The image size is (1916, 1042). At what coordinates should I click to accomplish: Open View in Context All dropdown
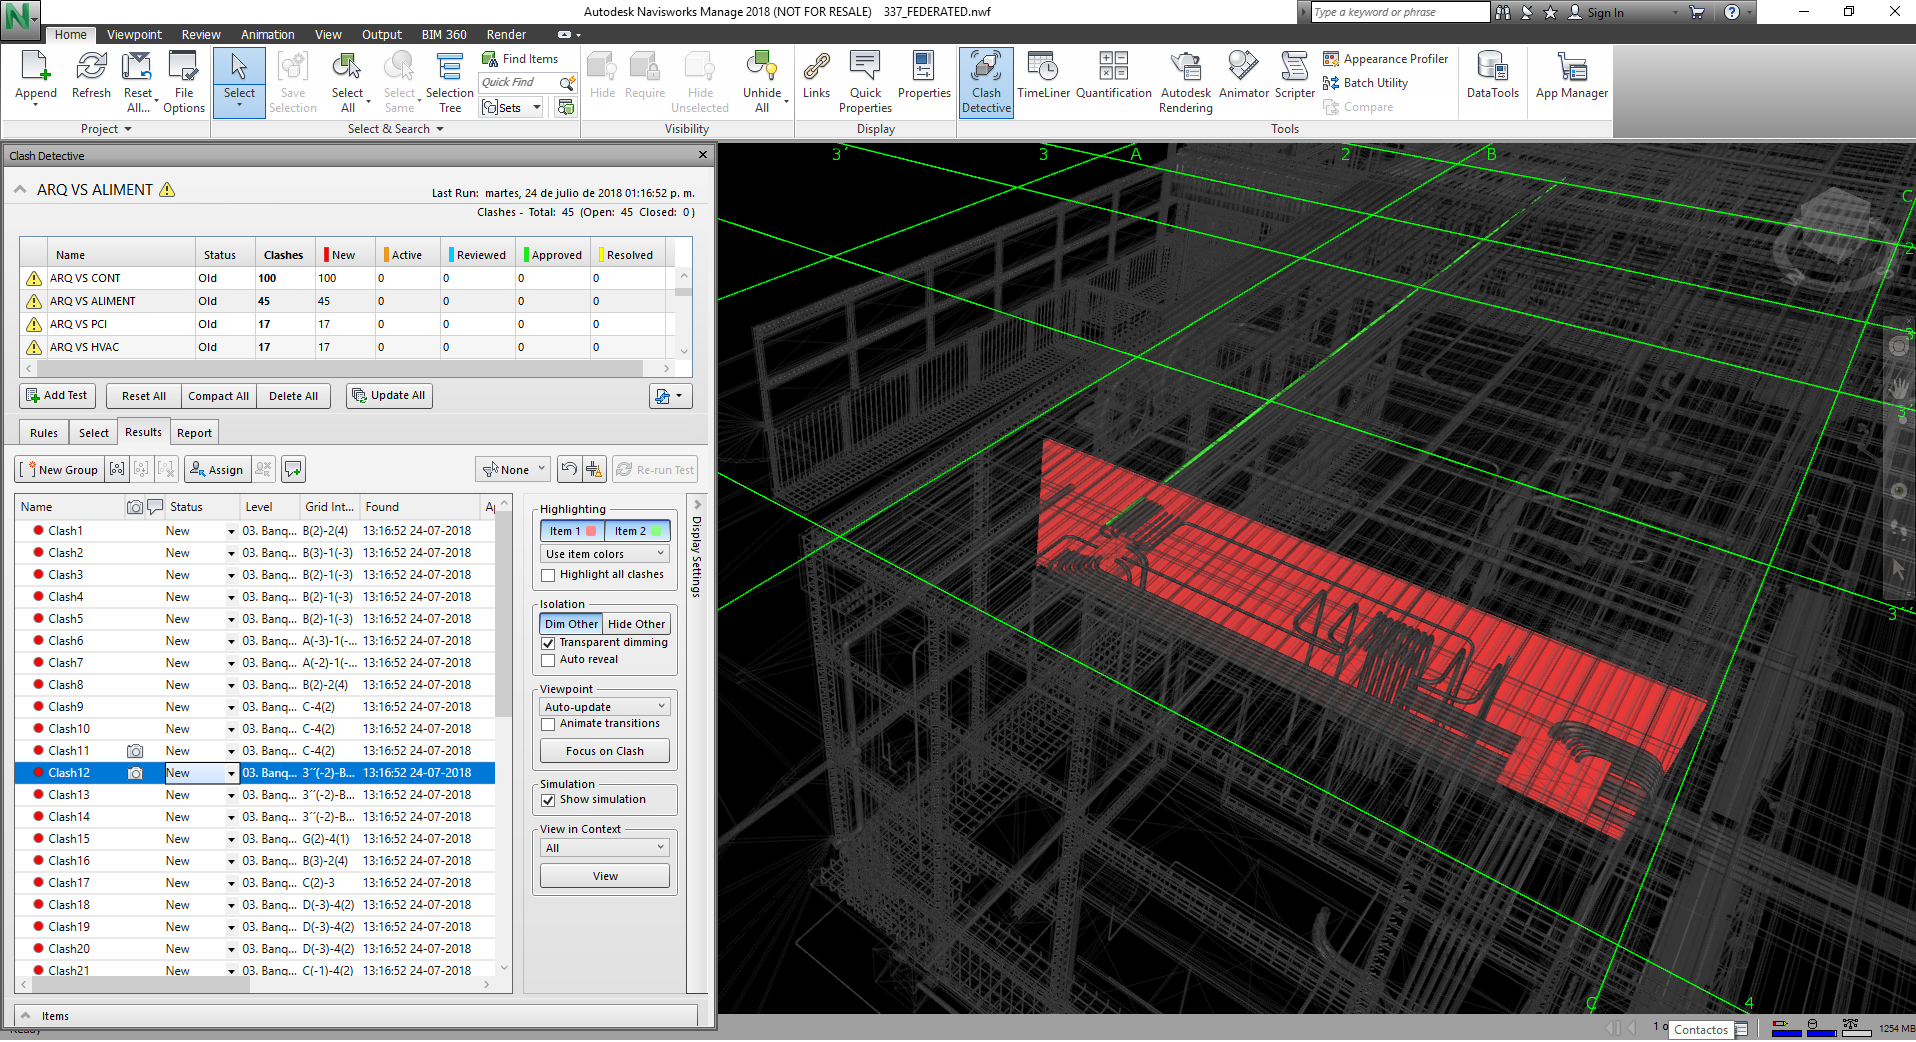pos(604,848)
